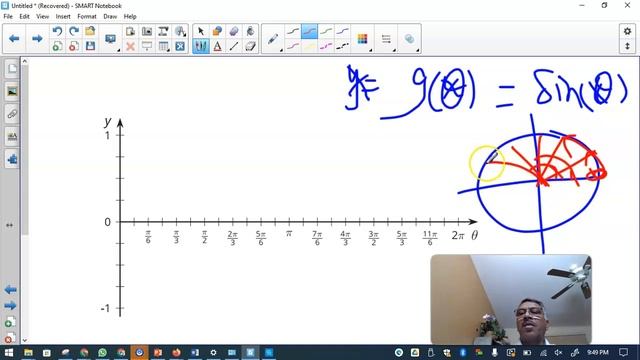Choose the black pen style

pyautogui.click(x=293, y=31)
